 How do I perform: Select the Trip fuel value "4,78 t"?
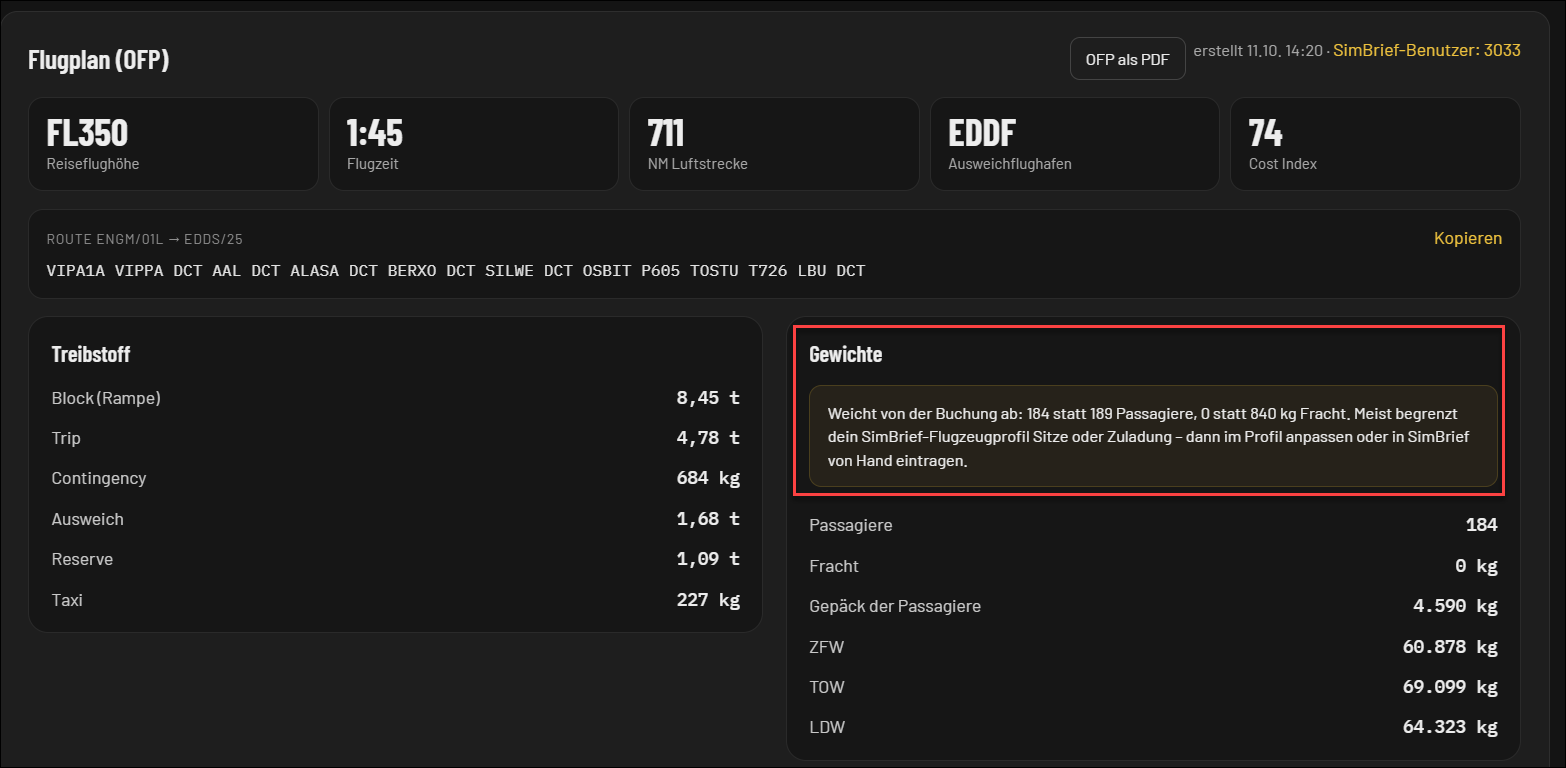point(708,438)
